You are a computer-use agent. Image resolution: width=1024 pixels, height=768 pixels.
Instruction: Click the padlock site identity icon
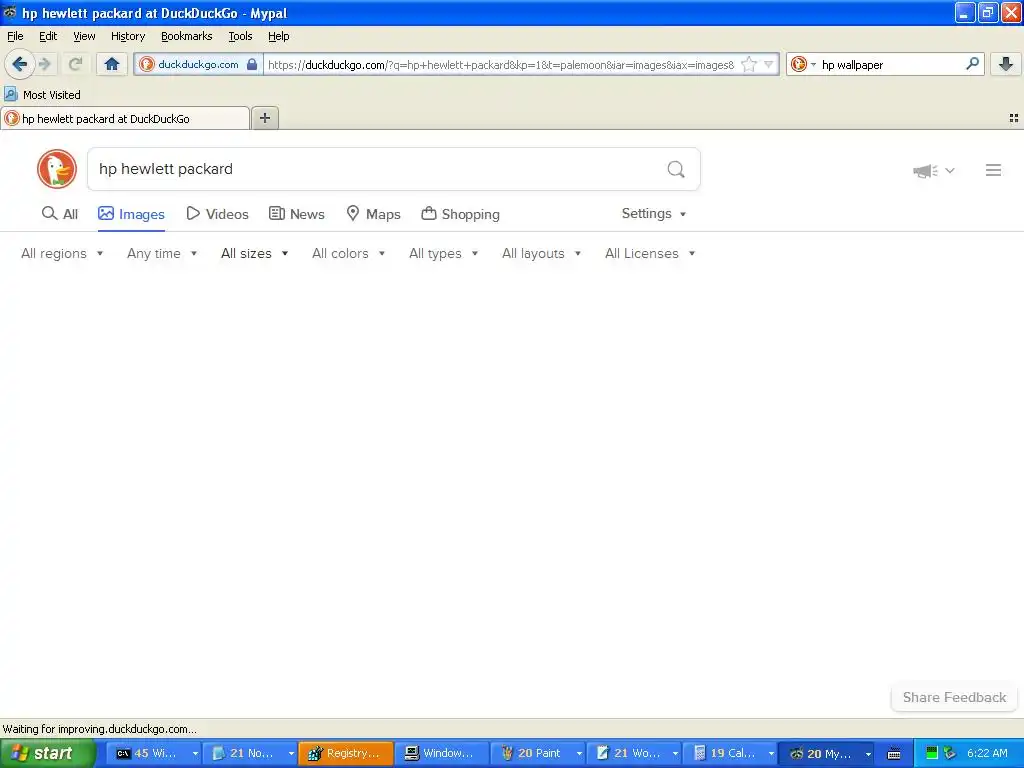pos(251,64)
